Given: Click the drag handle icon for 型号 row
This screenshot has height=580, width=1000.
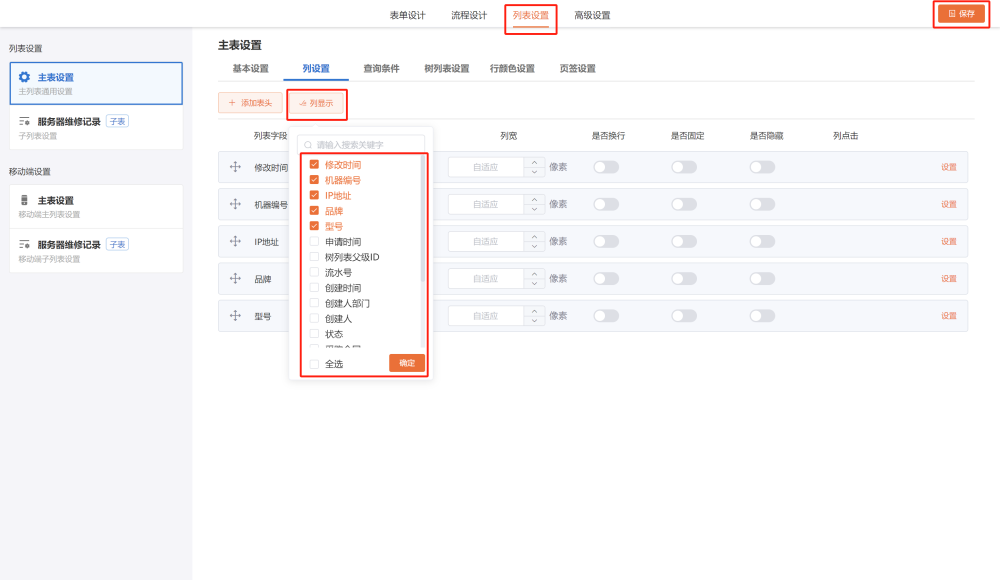Looking at the screenshot, I should tap(236, 315).
